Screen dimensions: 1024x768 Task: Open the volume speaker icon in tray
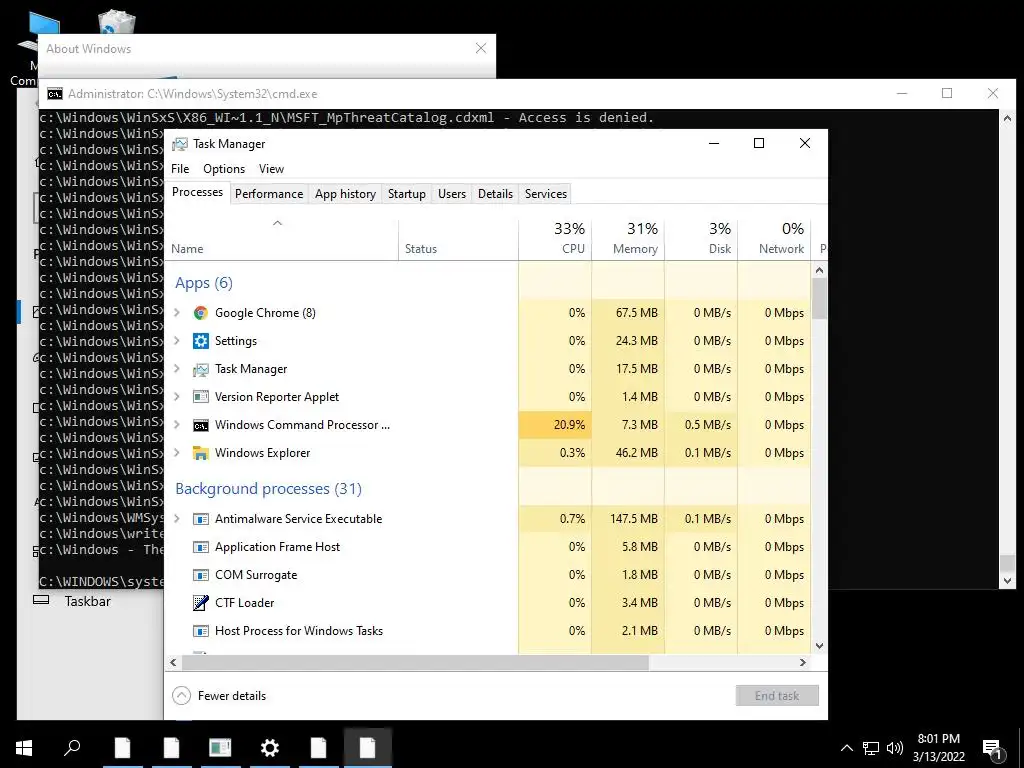pos(895,748)
